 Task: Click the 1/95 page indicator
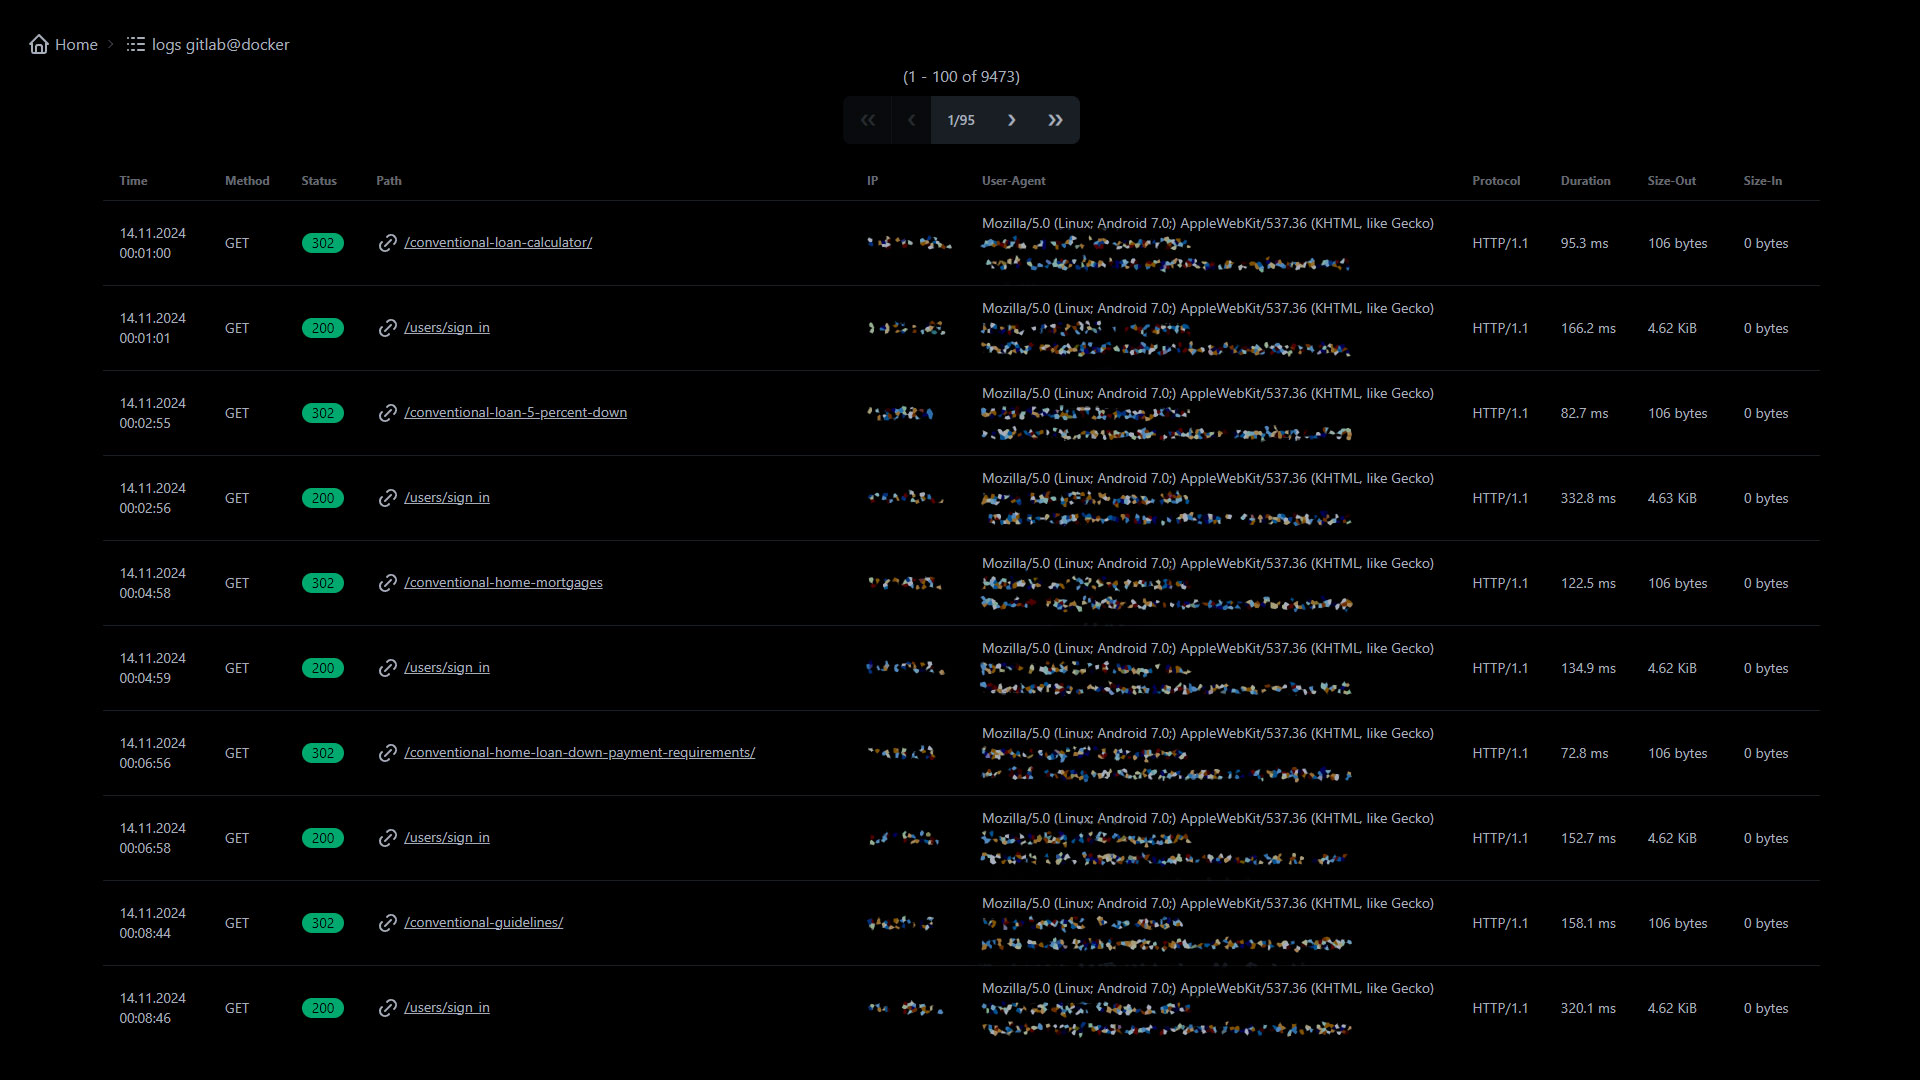(x=961, y=120)
